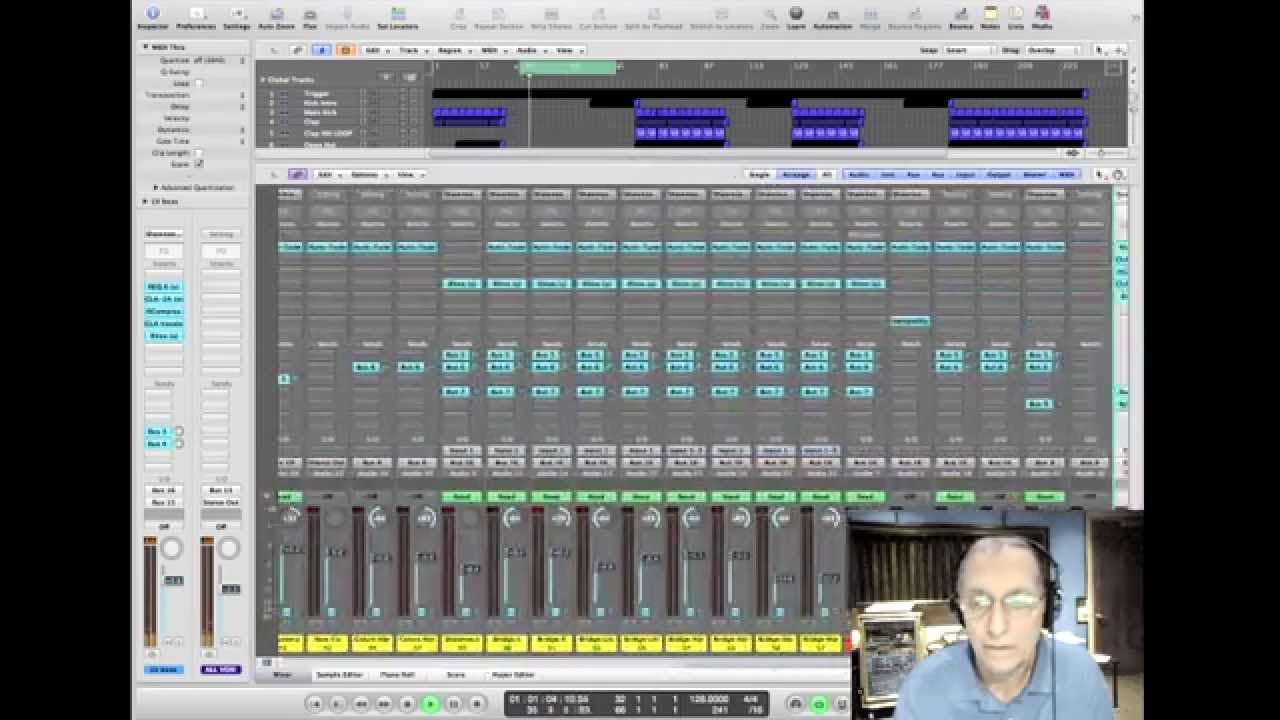Open the Drag dropdown set to Overlap

(x=1053, y=50)
